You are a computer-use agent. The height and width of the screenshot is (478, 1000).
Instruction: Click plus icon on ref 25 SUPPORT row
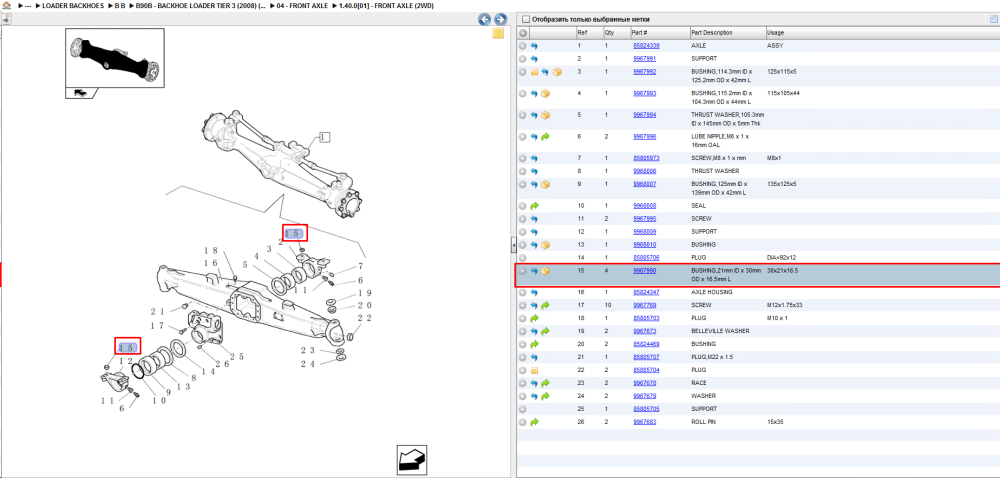coord(523,409)
